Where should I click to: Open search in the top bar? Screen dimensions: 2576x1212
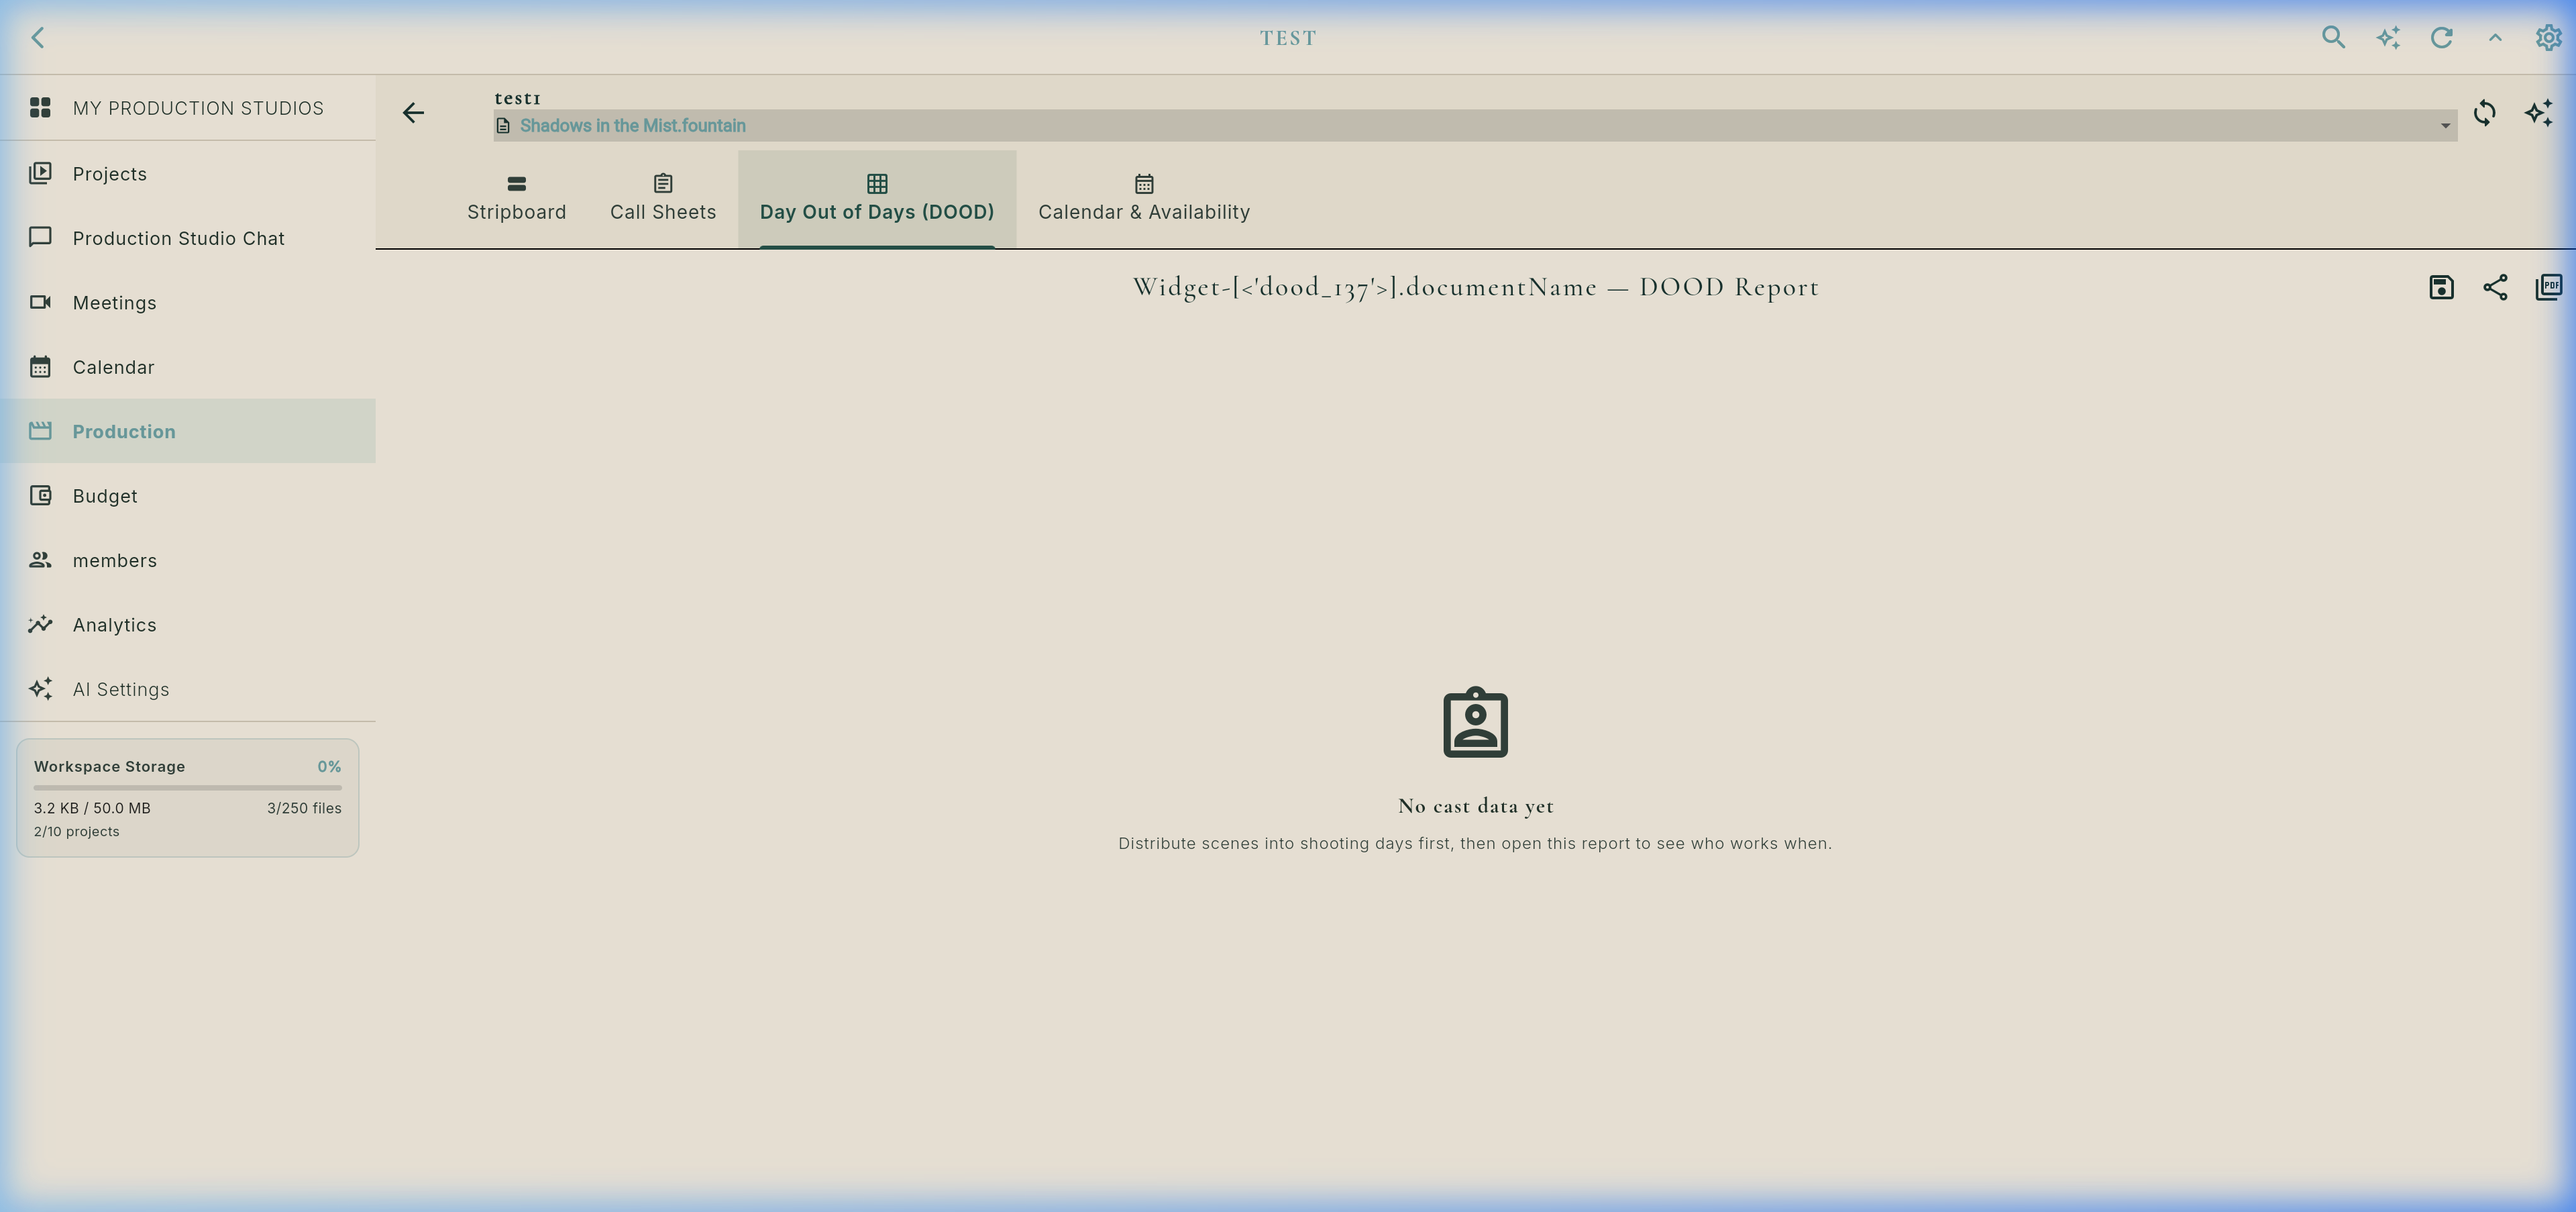click(x=2333, y=38)
